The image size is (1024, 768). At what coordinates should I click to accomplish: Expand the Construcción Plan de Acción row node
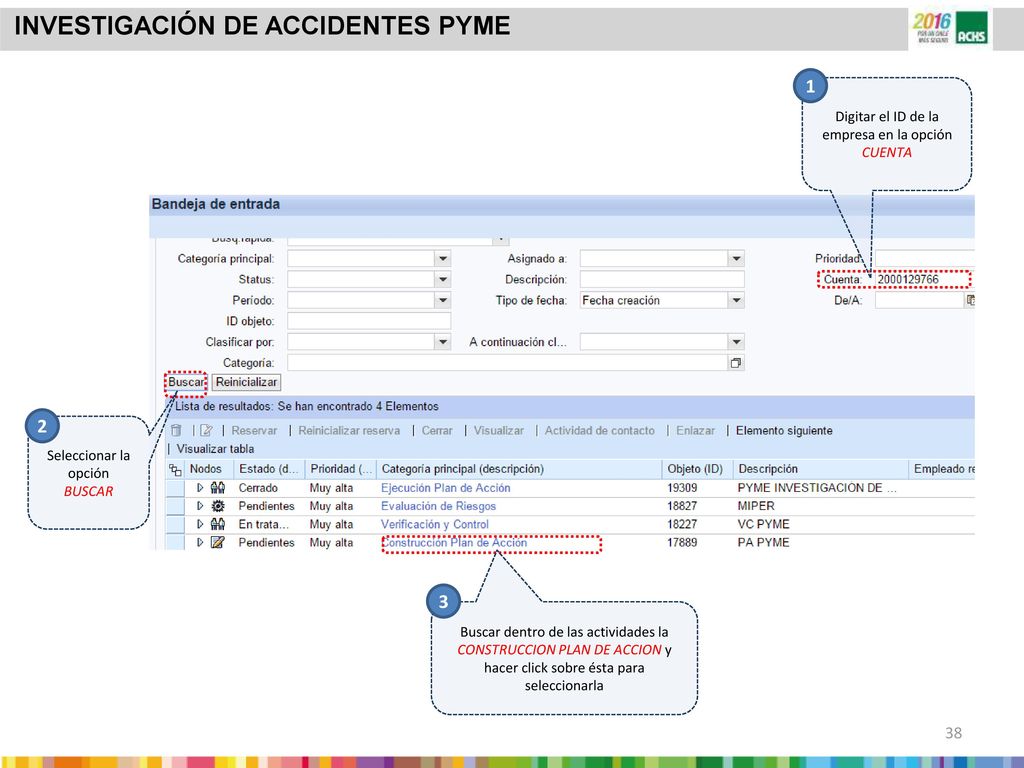[200, 543]
